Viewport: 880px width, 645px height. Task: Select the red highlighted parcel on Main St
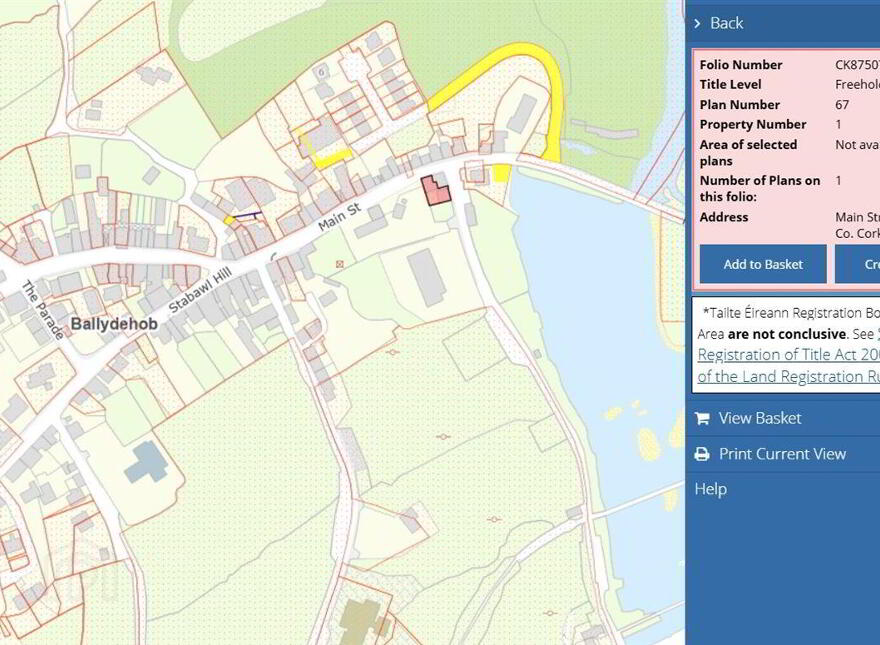(436, 191)
